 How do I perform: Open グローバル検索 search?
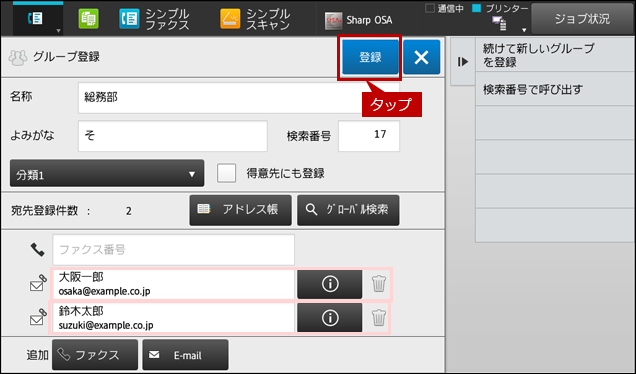click(348, 210)
